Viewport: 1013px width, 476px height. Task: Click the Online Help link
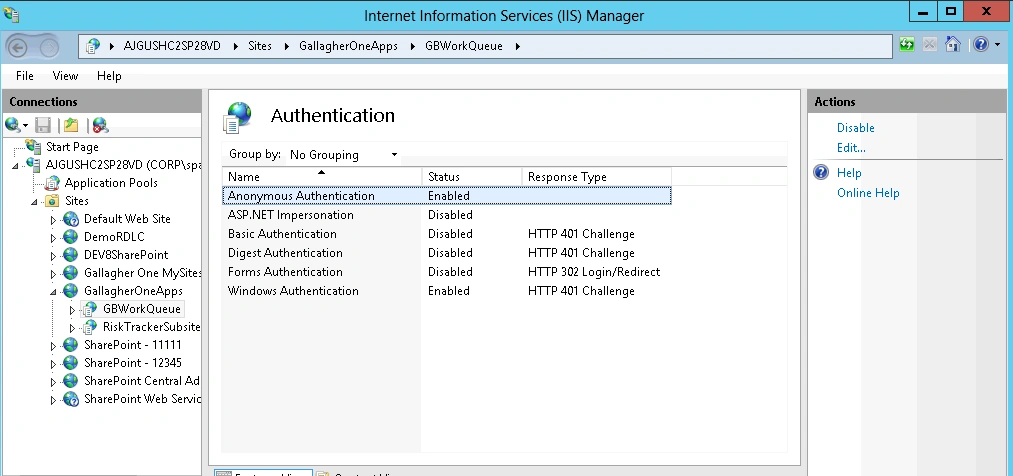point(868,193)
